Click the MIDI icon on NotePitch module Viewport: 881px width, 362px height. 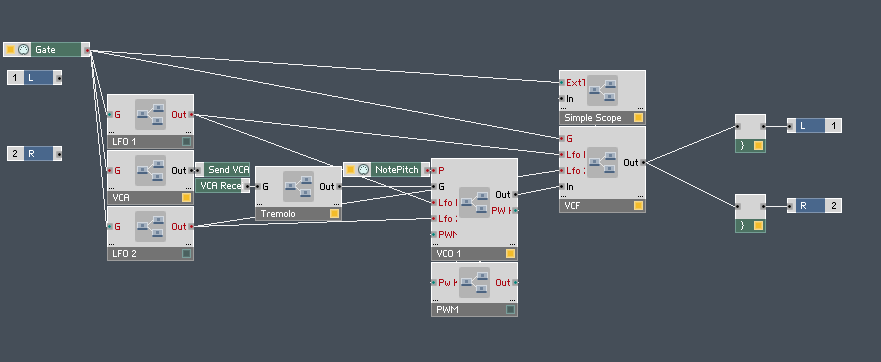coord(363,169)
